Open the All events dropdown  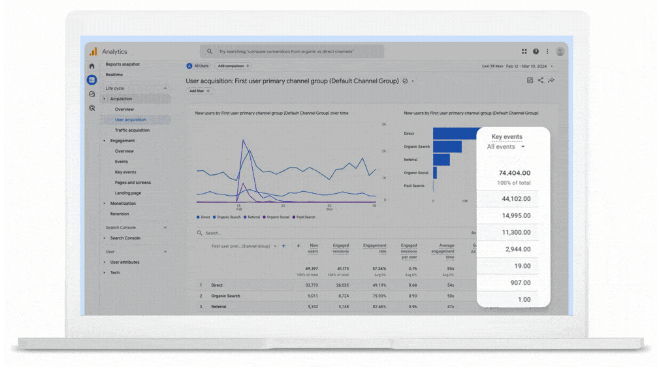506,147
